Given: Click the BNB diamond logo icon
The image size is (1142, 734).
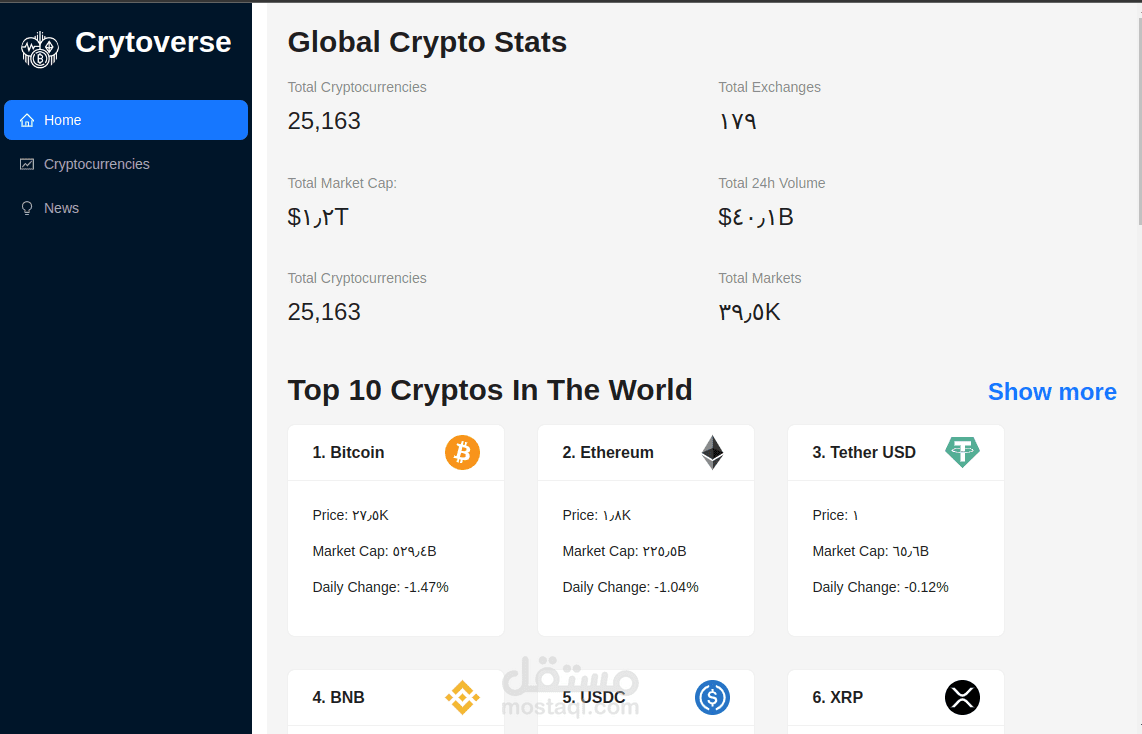Looking at the screenshot, I should click(462, 697).
